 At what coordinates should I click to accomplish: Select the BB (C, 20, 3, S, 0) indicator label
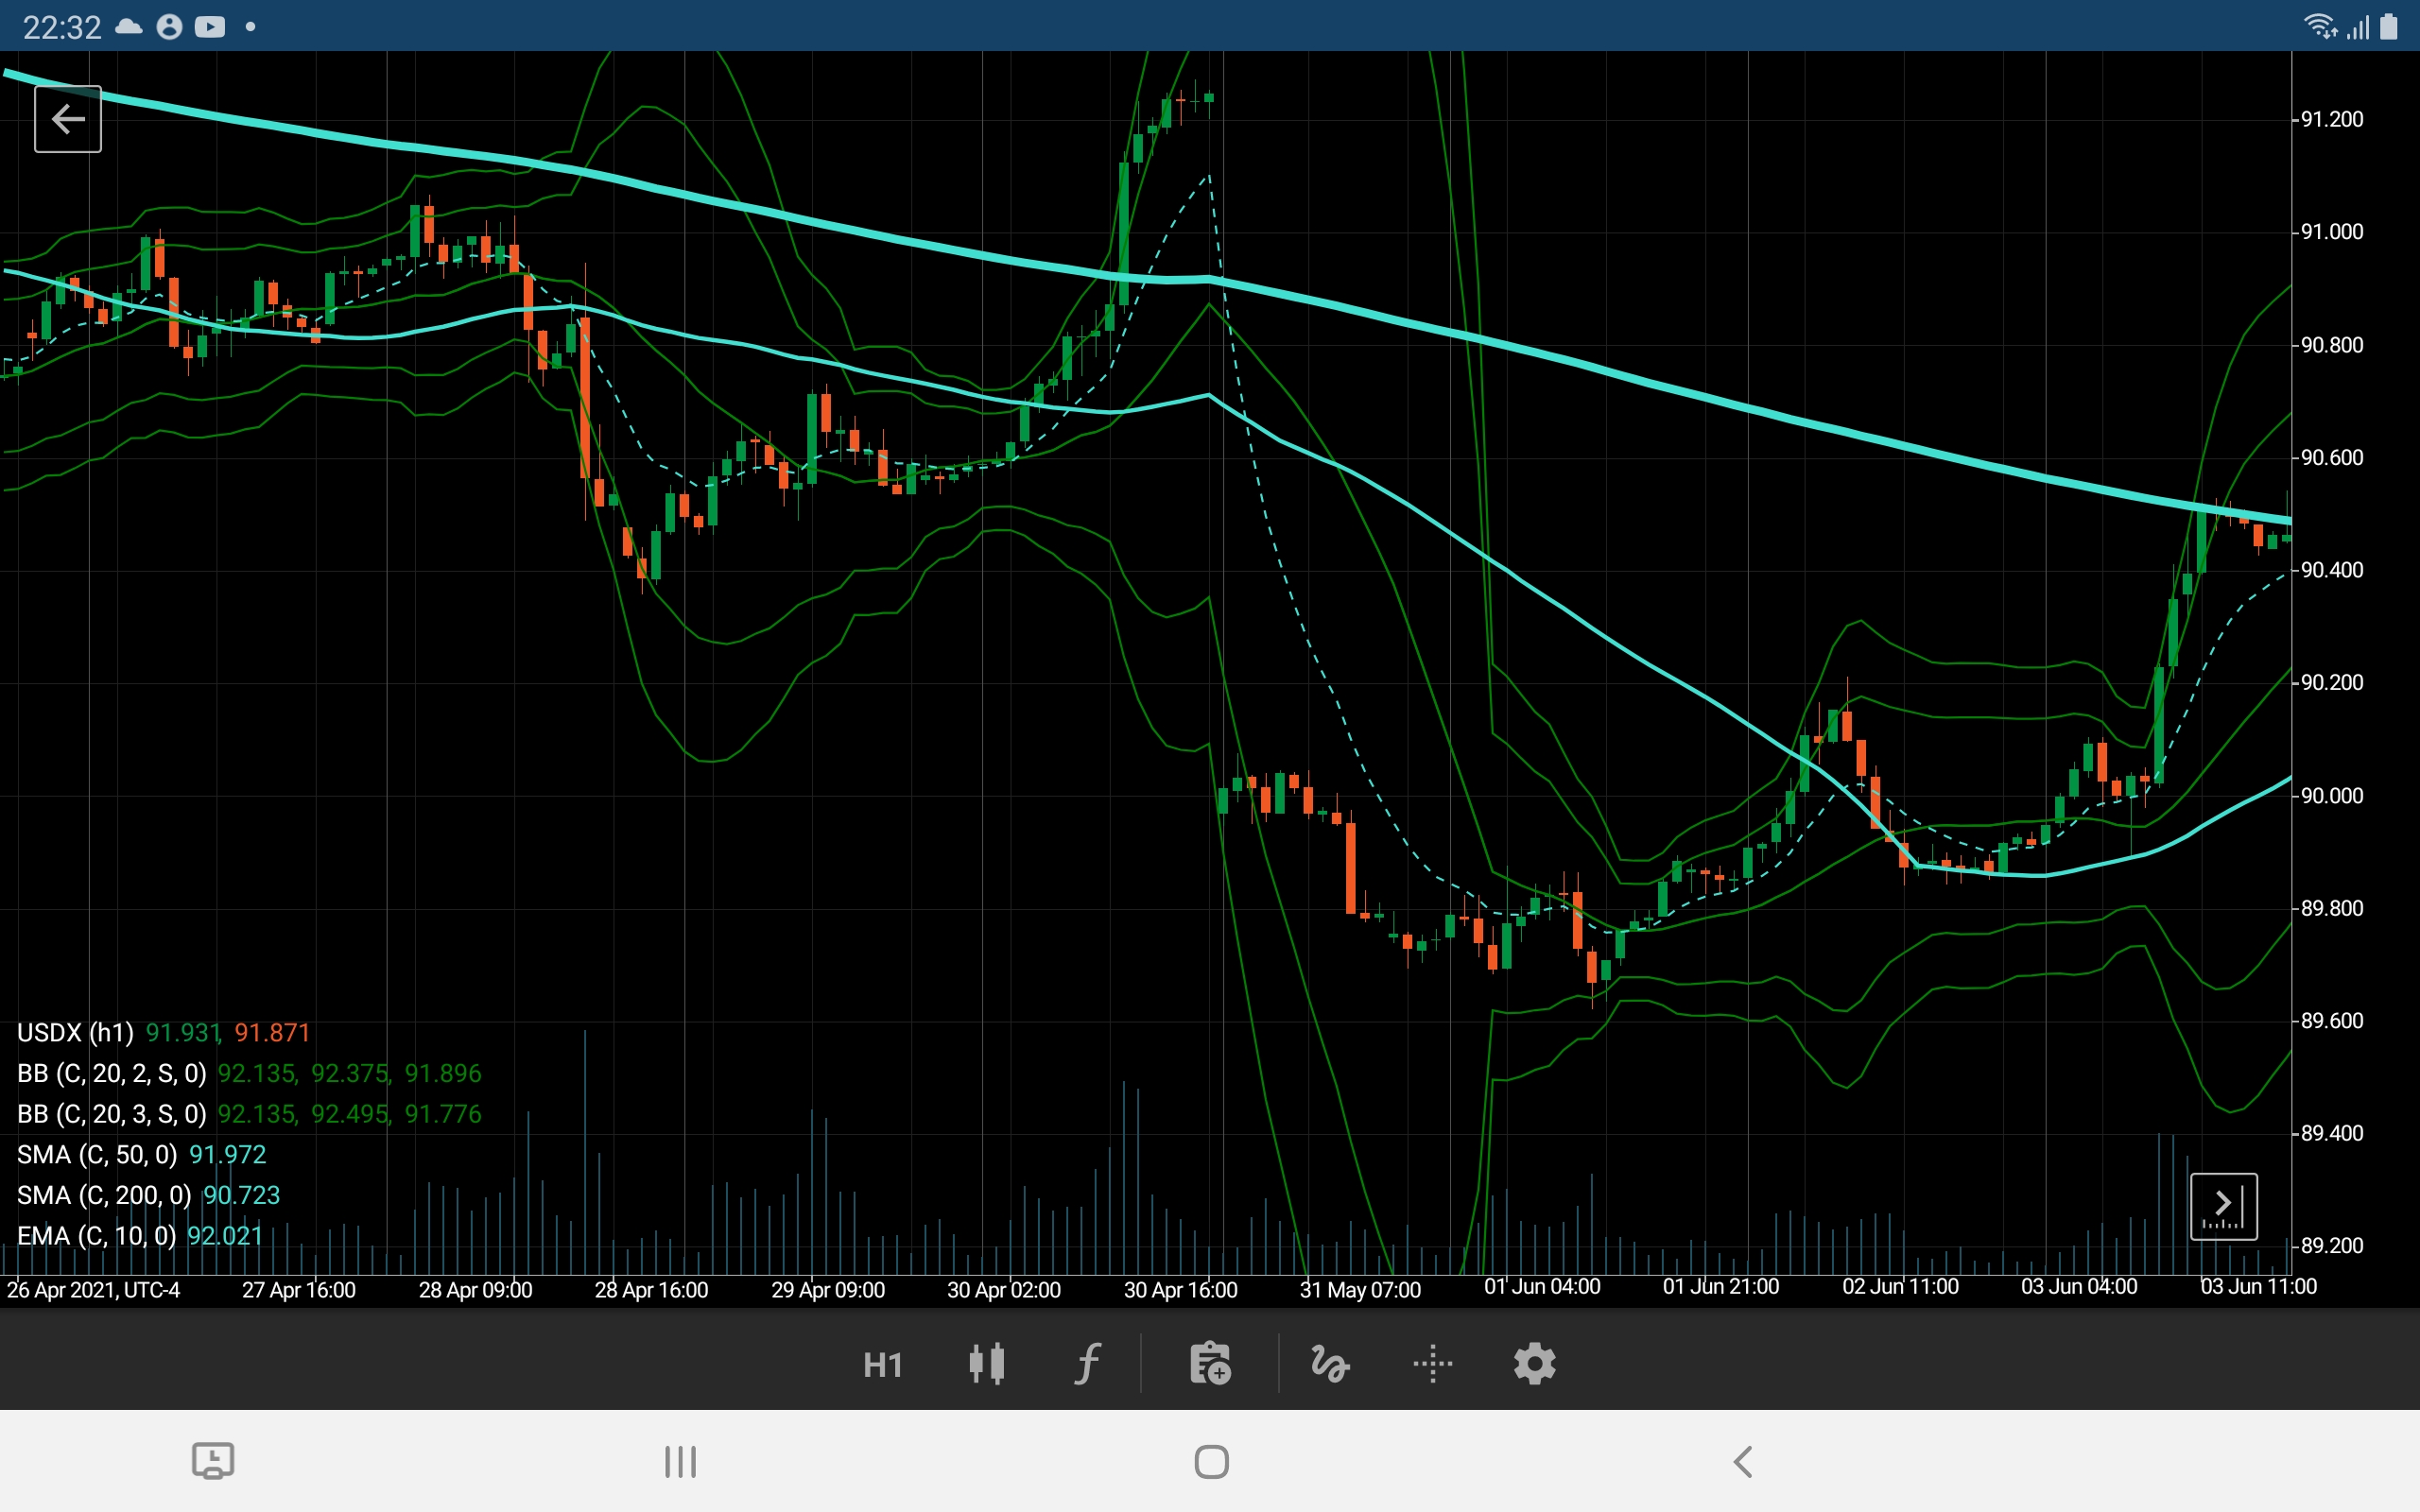click(112, 1114)
